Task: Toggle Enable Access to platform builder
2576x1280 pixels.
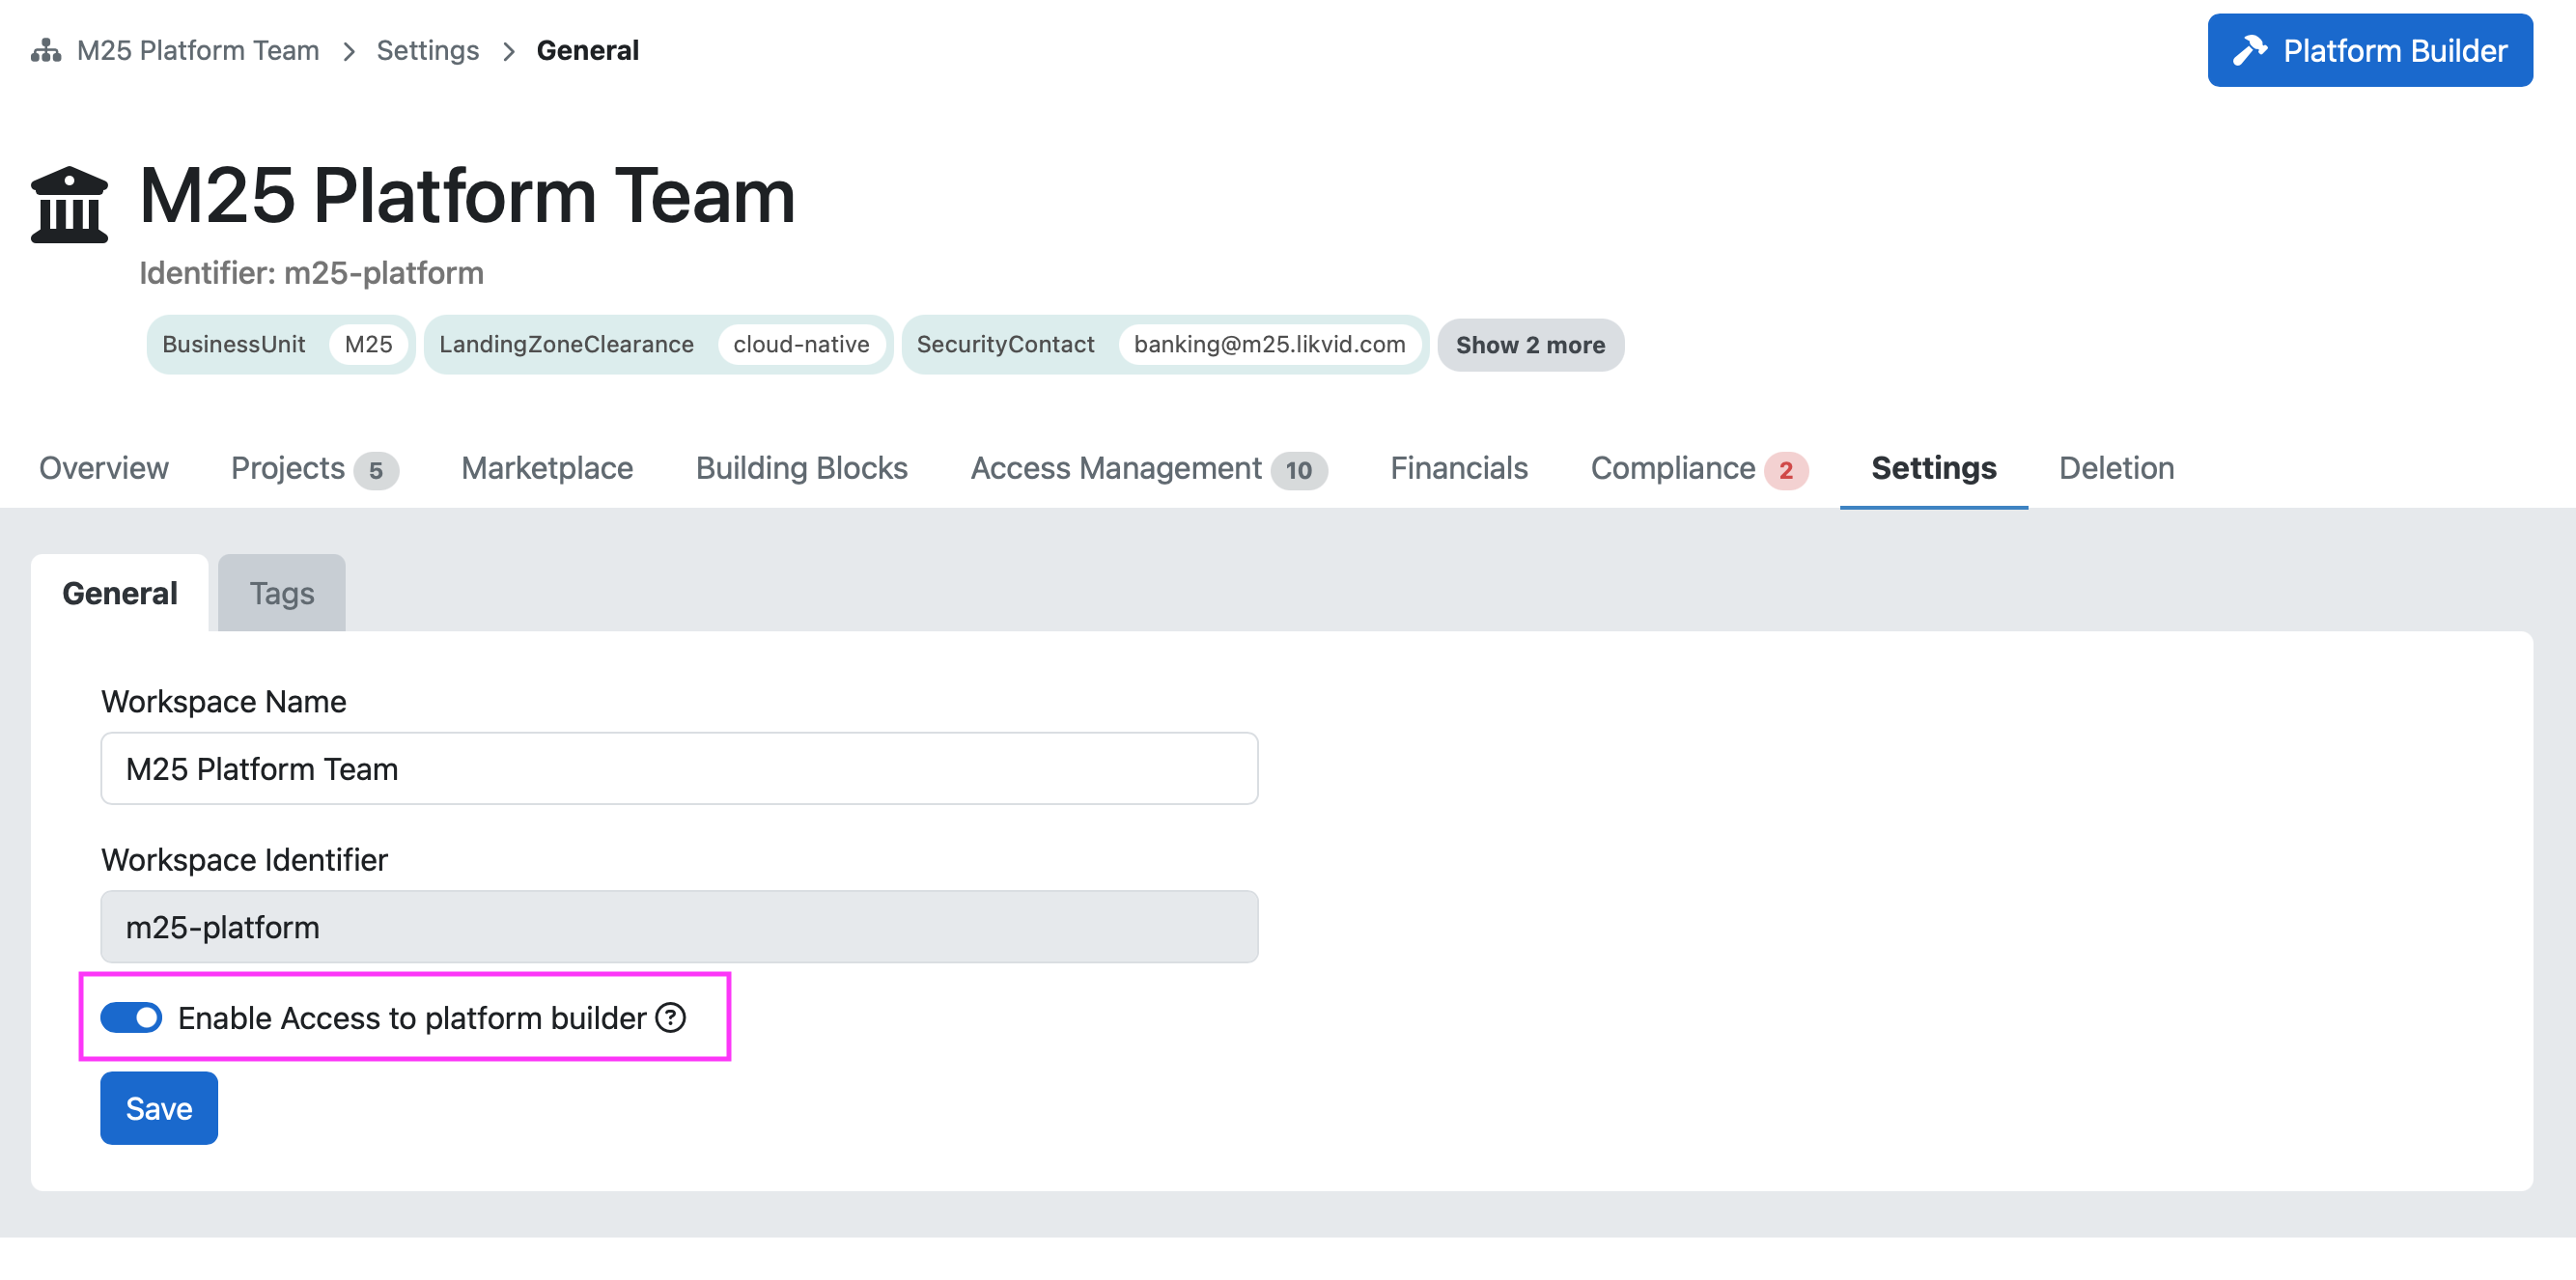Action: tap(131, 1017)
